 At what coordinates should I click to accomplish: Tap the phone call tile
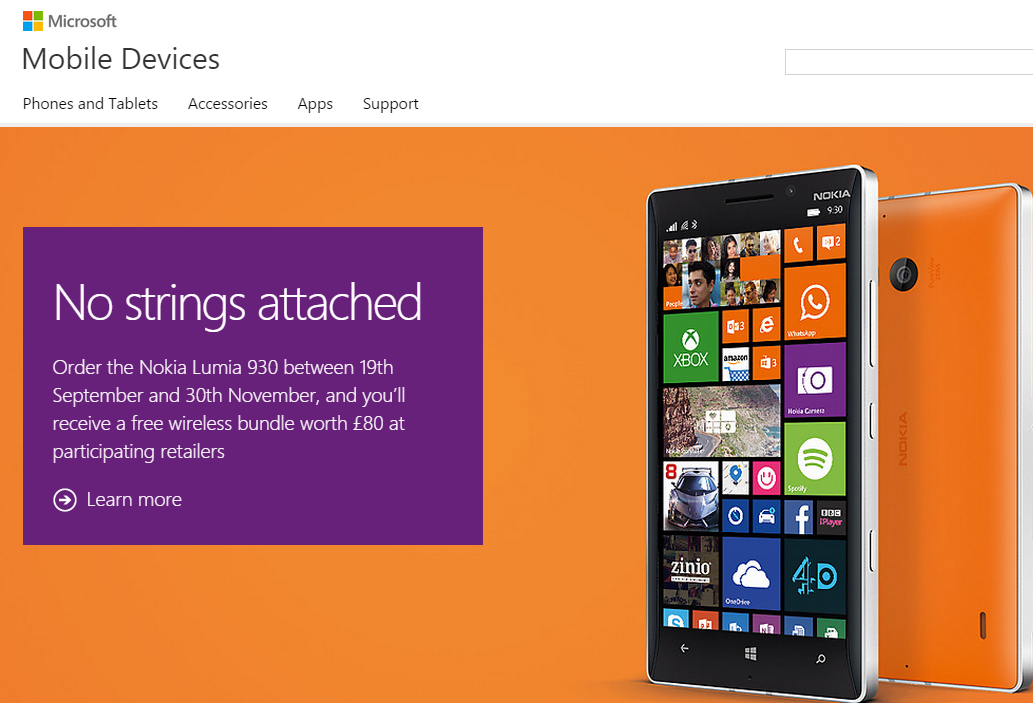click(x=798, y=245)
